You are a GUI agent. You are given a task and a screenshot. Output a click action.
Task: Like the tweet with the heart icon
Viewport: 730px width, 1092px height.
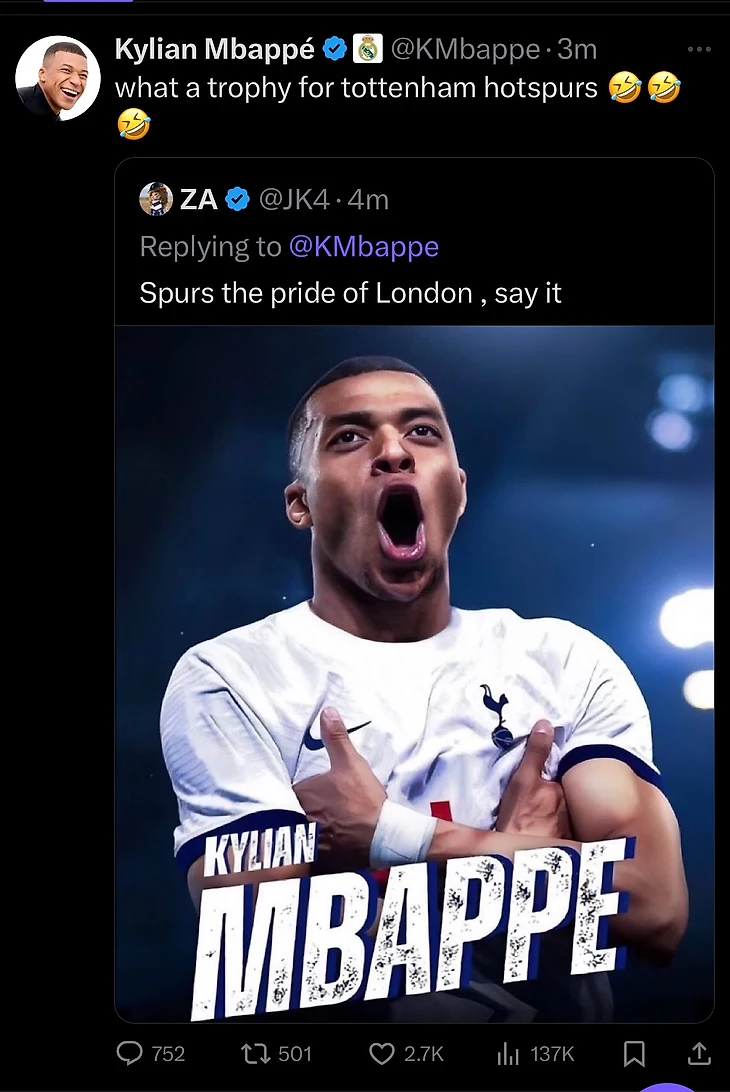point(382,1053)
